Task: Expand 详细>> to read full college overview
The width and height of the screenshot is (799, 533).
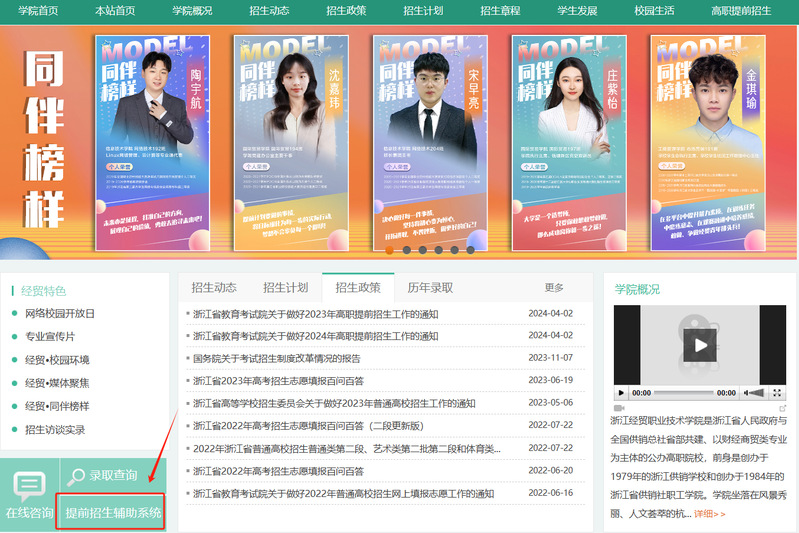Action: [709, 514]
